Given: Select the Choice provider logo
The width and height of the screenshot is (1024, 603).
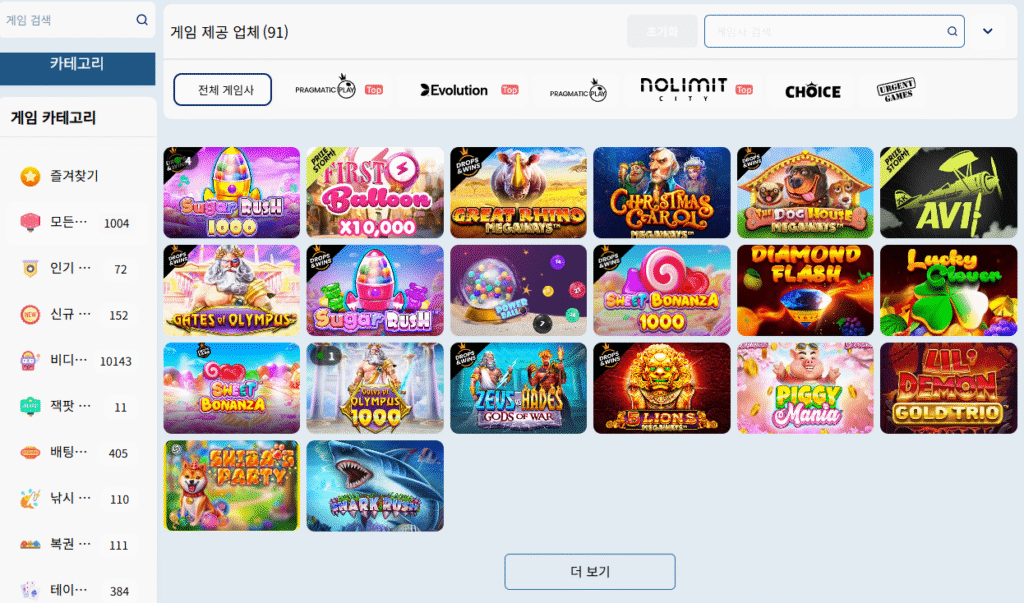Looking at the screenshot, I should tap(812, 91).
